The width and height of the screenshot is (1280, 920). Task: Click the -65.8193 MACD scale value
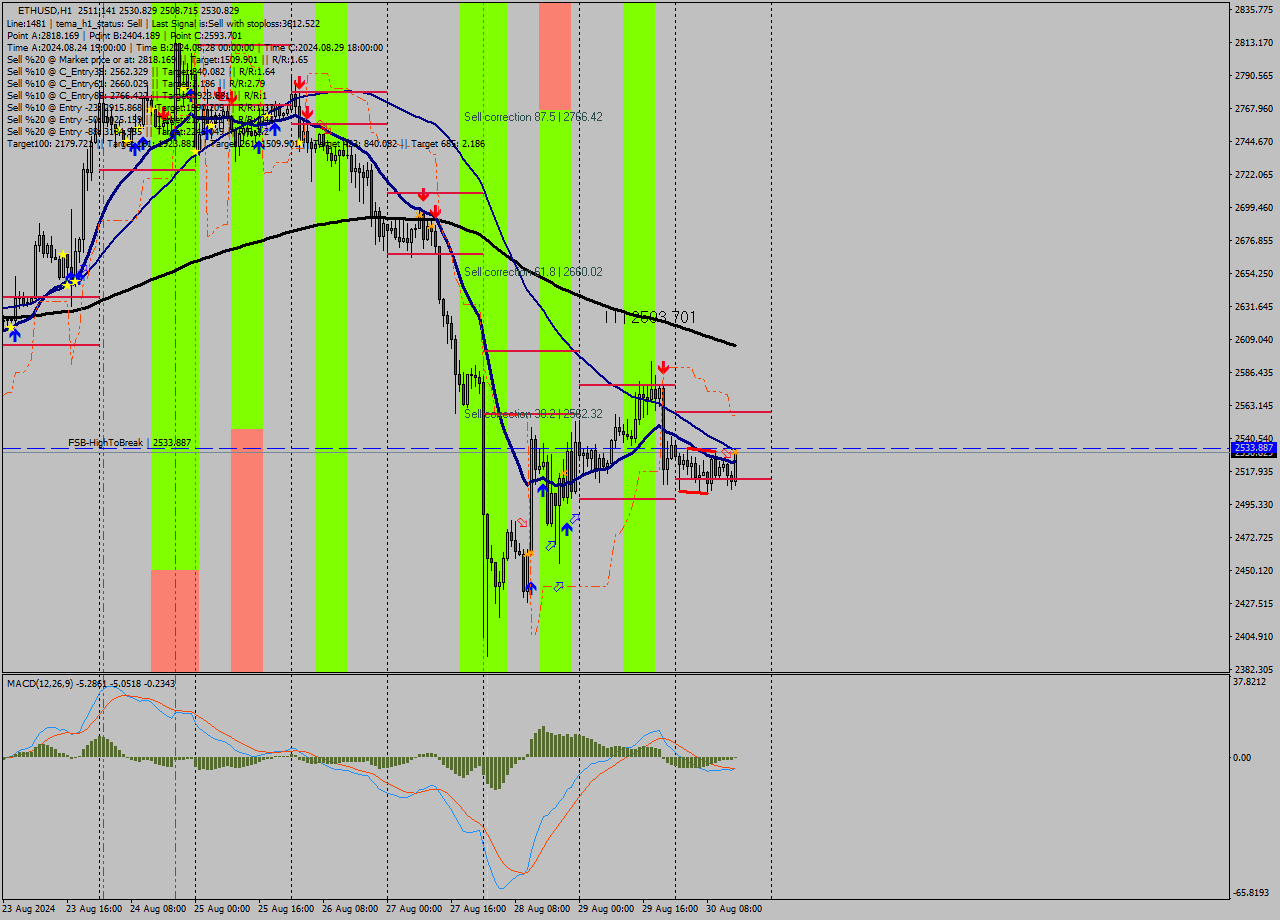(x=1252, y=893)
